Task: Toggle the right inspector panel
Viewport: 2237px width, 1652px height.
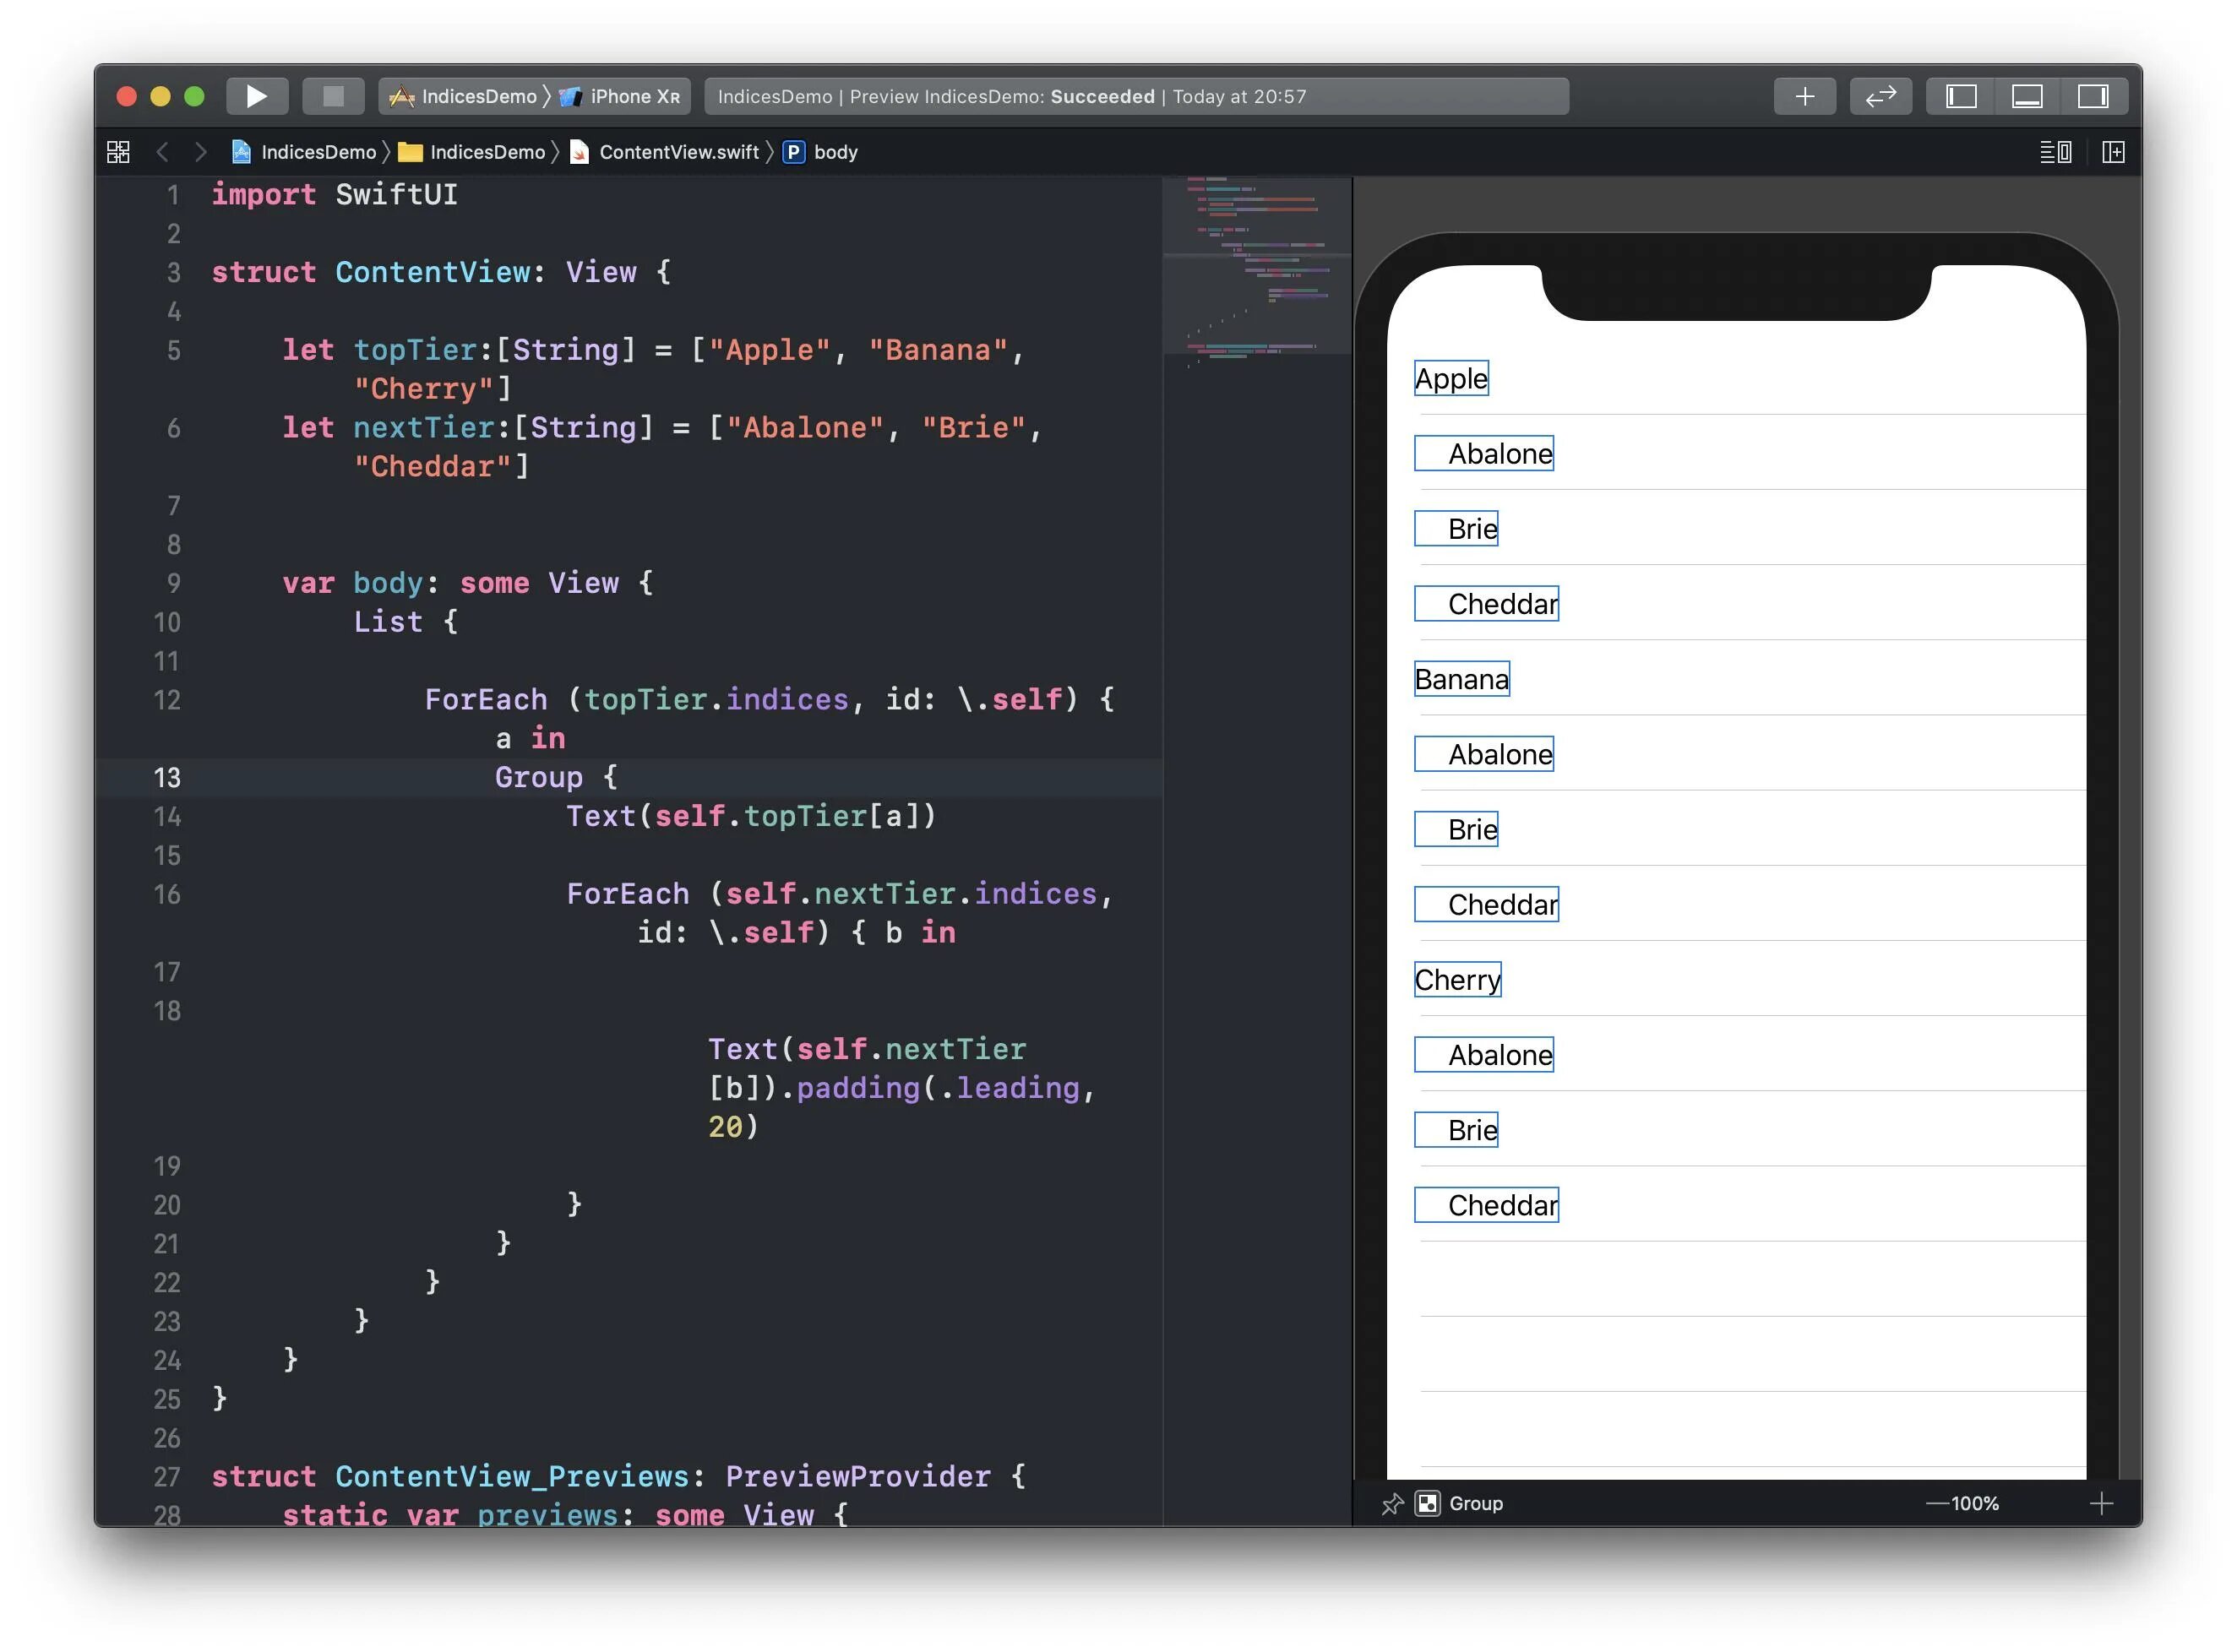Action: point(2092,96)
